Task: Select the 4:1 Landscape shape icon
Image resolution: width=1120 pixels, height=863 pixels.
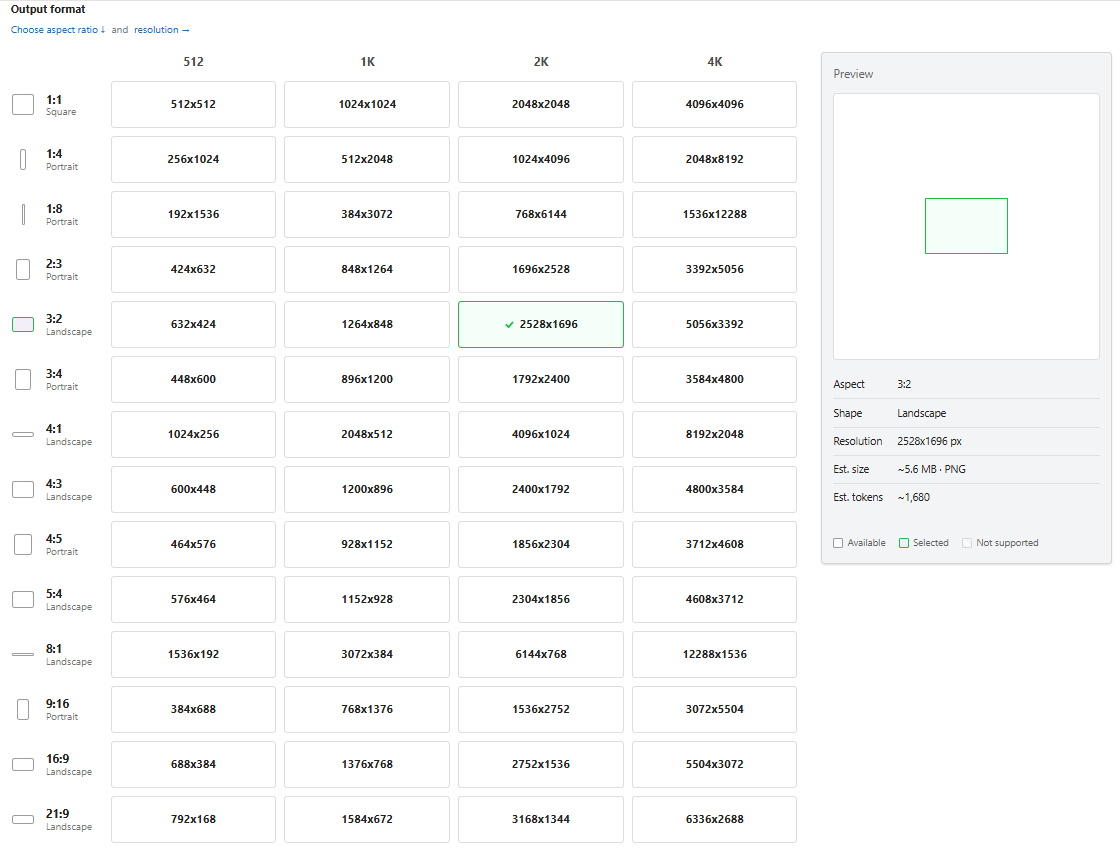Action: tap(23, 434)
